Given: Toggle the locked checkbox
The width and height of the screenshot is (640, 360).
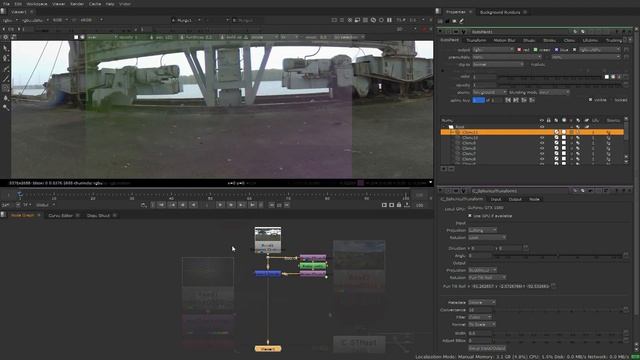Looking at the screenshot, I should (611, 100).
